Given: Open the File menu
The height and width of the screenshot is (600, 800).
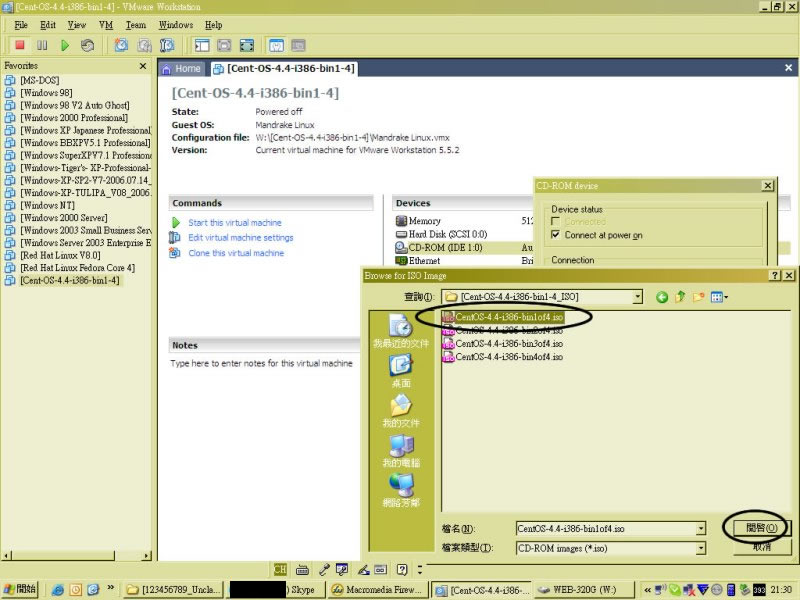Looking at the screenshot, I should click(x=21, y=25).
